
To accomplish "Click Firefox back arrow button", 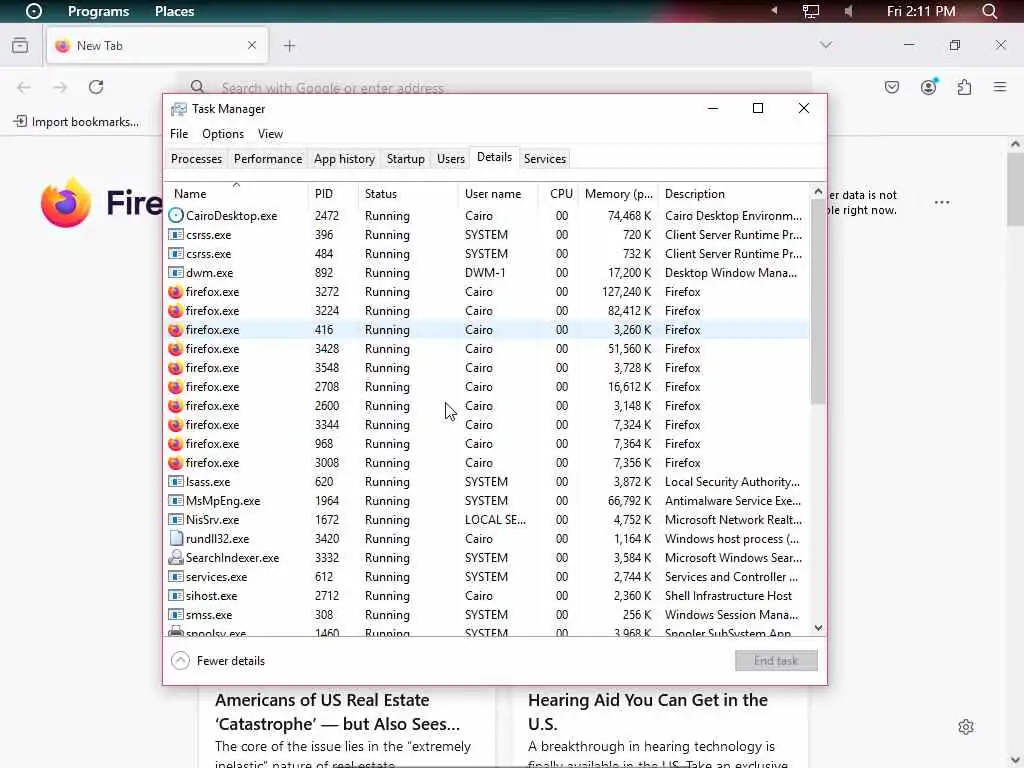I will [24, 88].
